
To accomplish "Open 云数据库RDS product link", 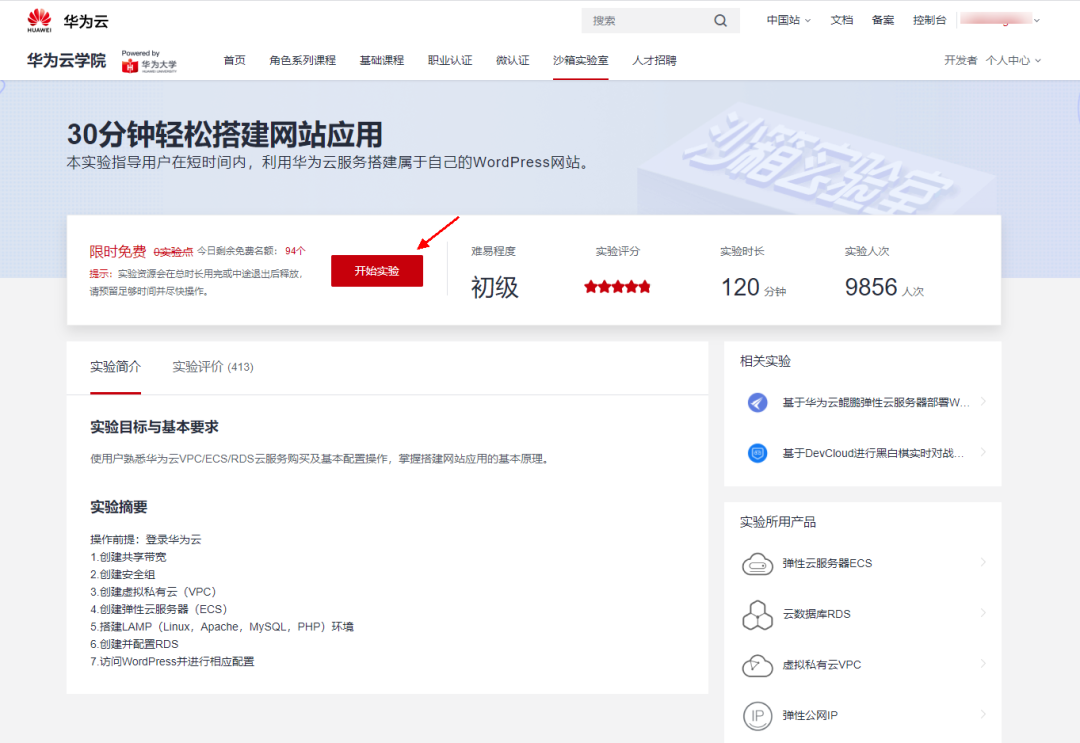I will tap(816, 614).
